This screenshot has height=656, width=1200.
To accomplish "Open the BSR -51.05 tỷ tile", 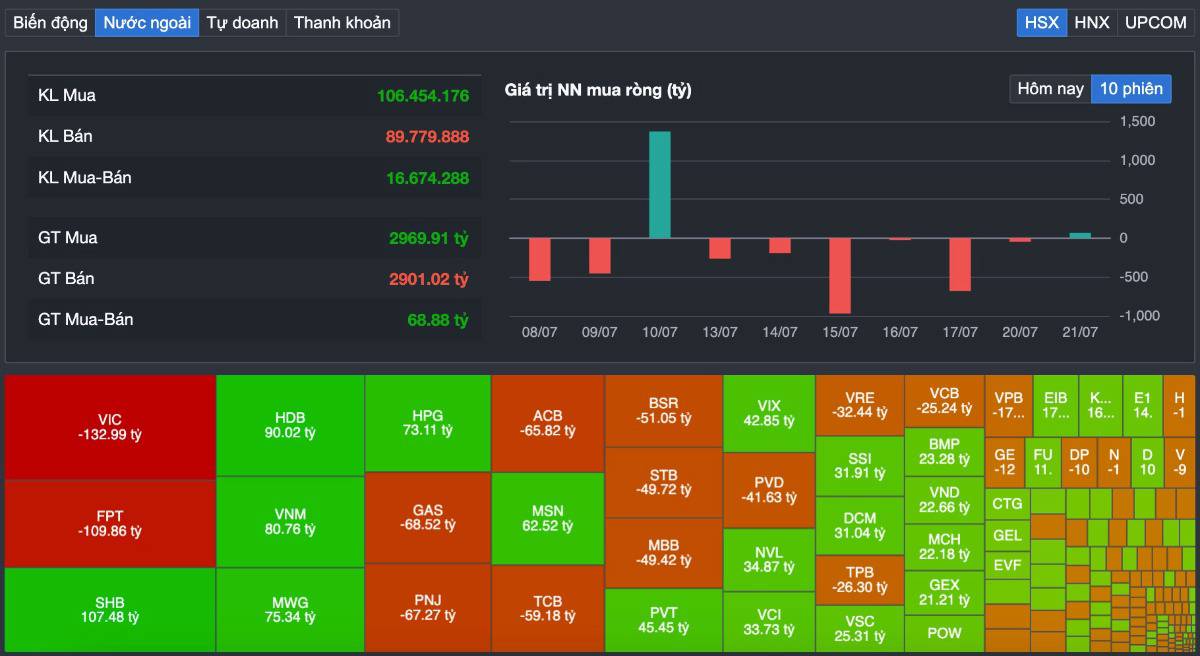I will point(664,411).
